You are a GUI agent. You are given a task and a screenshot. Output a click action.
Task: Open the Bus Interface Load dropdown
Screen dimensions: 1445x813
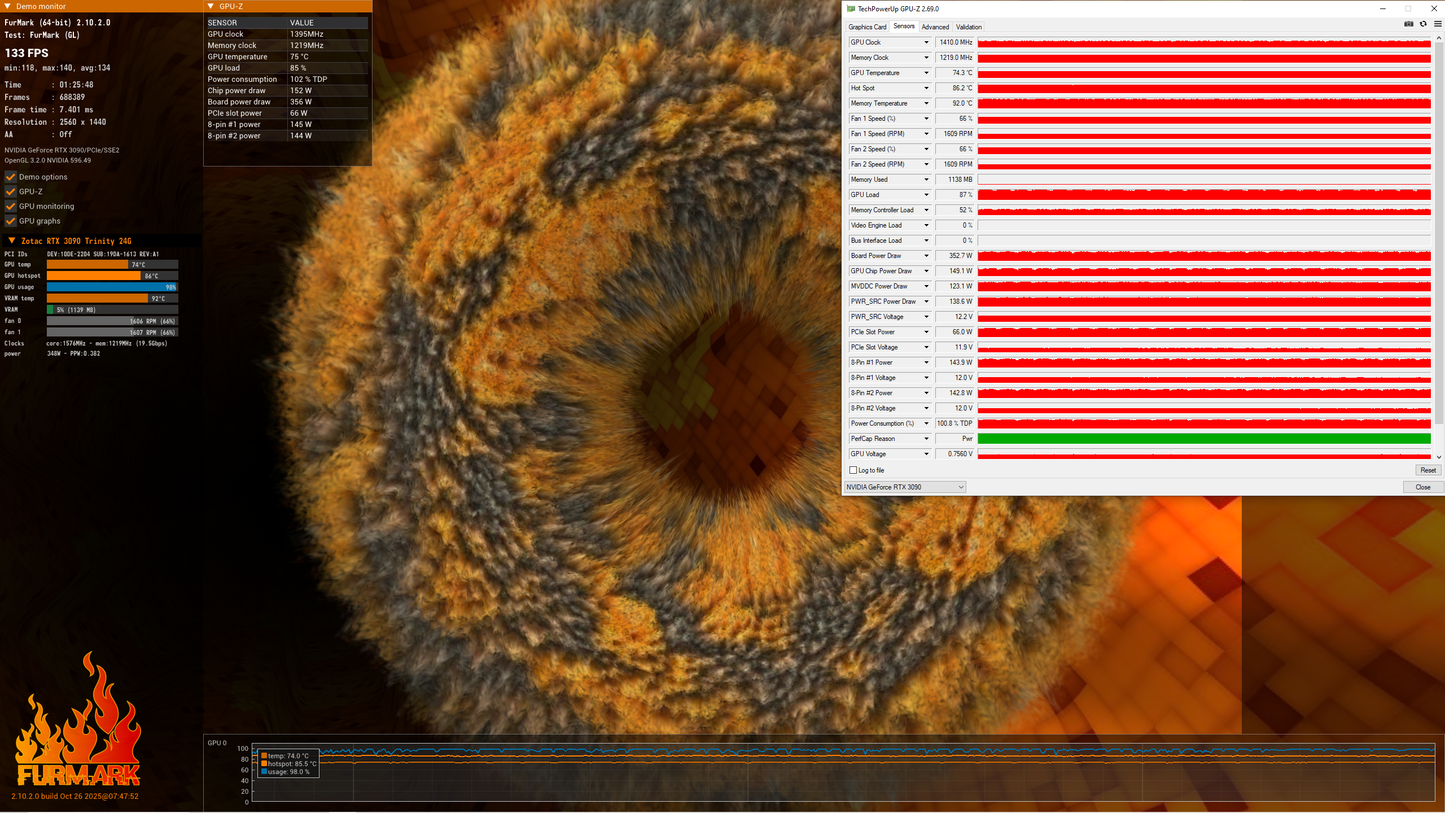coord(926,241)
